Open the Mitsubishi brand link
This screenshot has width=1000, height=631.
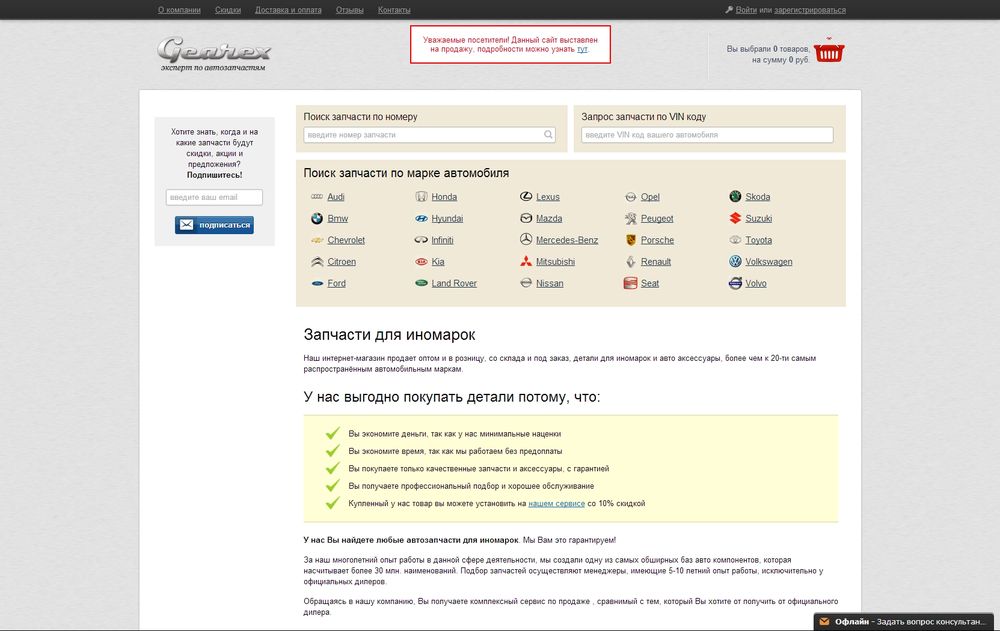[x=555, y=262]
